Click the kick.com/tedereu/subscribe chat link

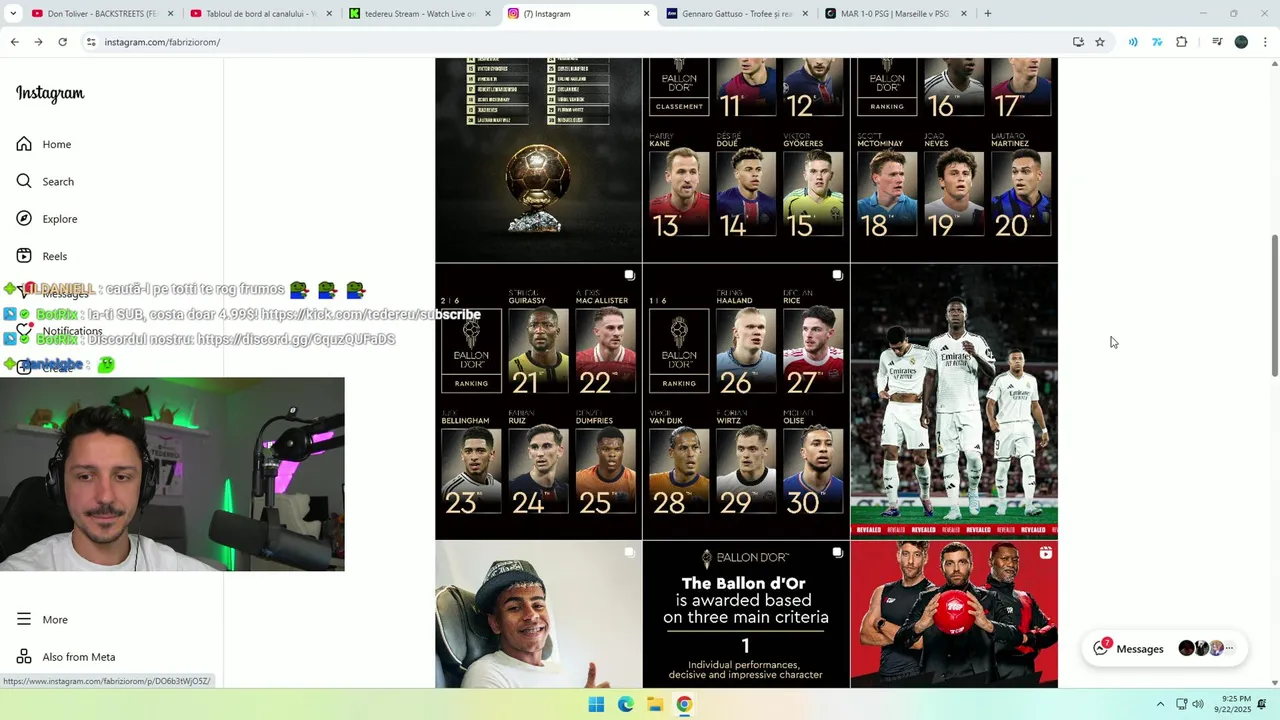pos(371,314)
